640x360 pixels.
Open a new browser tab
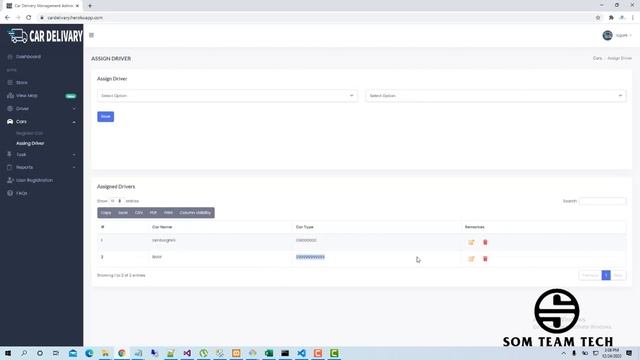coord(90,6)
